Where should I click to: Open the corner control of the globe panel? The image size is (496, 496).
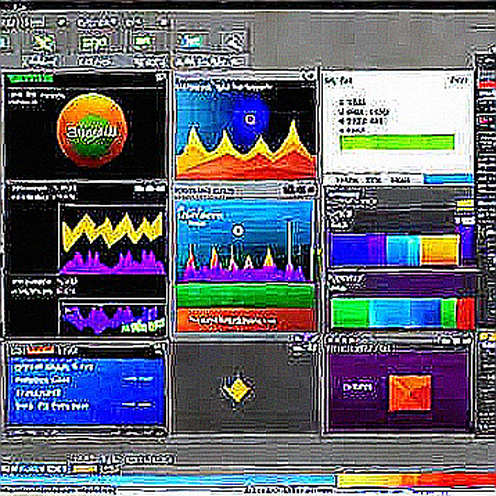[x=161, y=78]
